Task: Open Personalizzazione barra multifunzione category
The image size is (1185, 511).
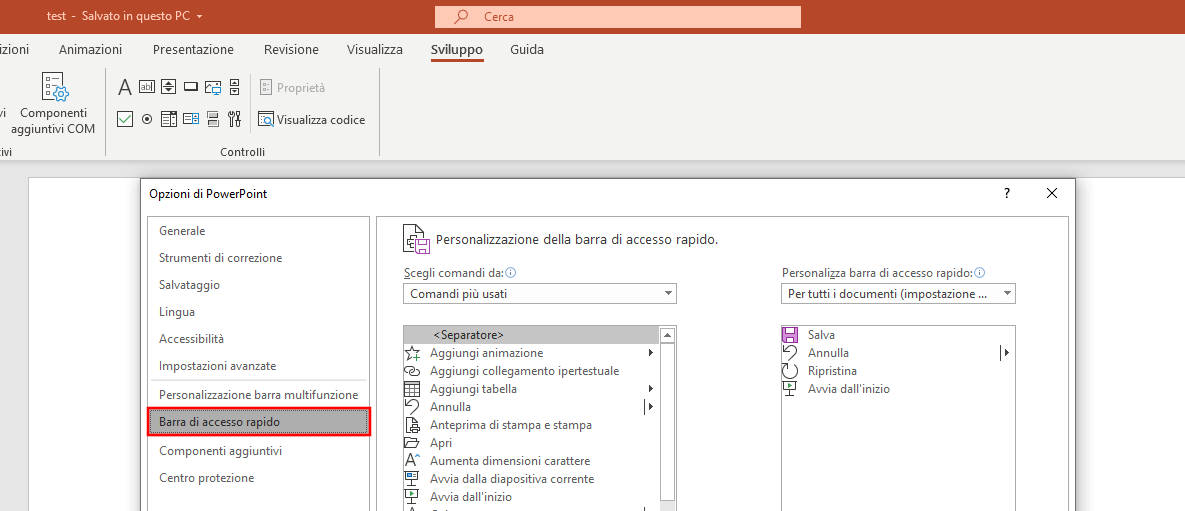Action: click(x=258, y=395)
